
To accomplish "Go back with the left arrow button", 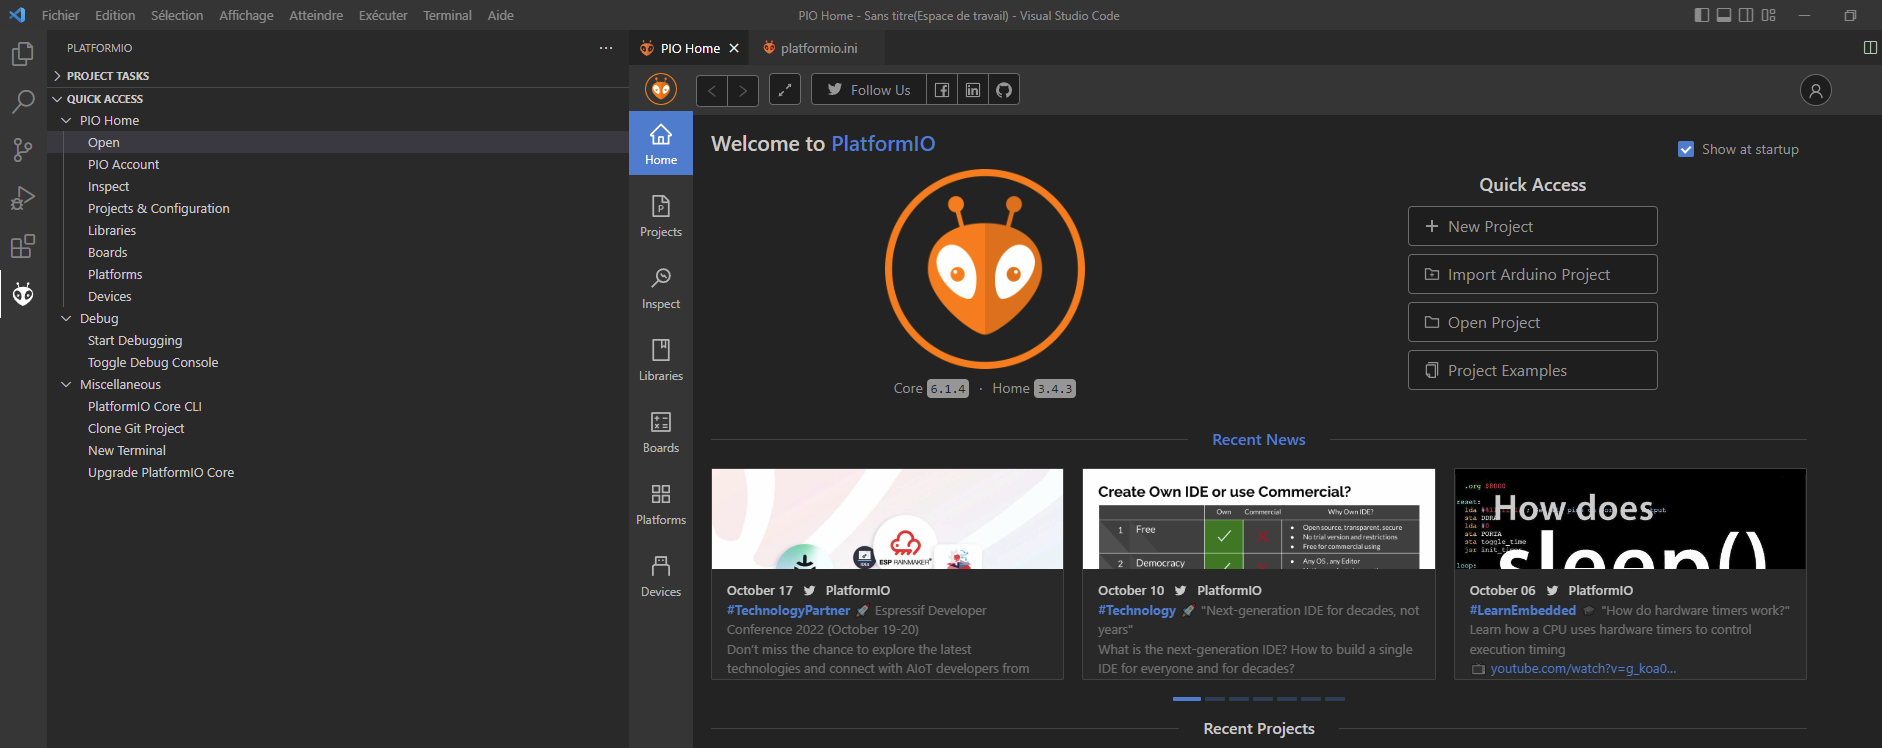I will [712, 90].
